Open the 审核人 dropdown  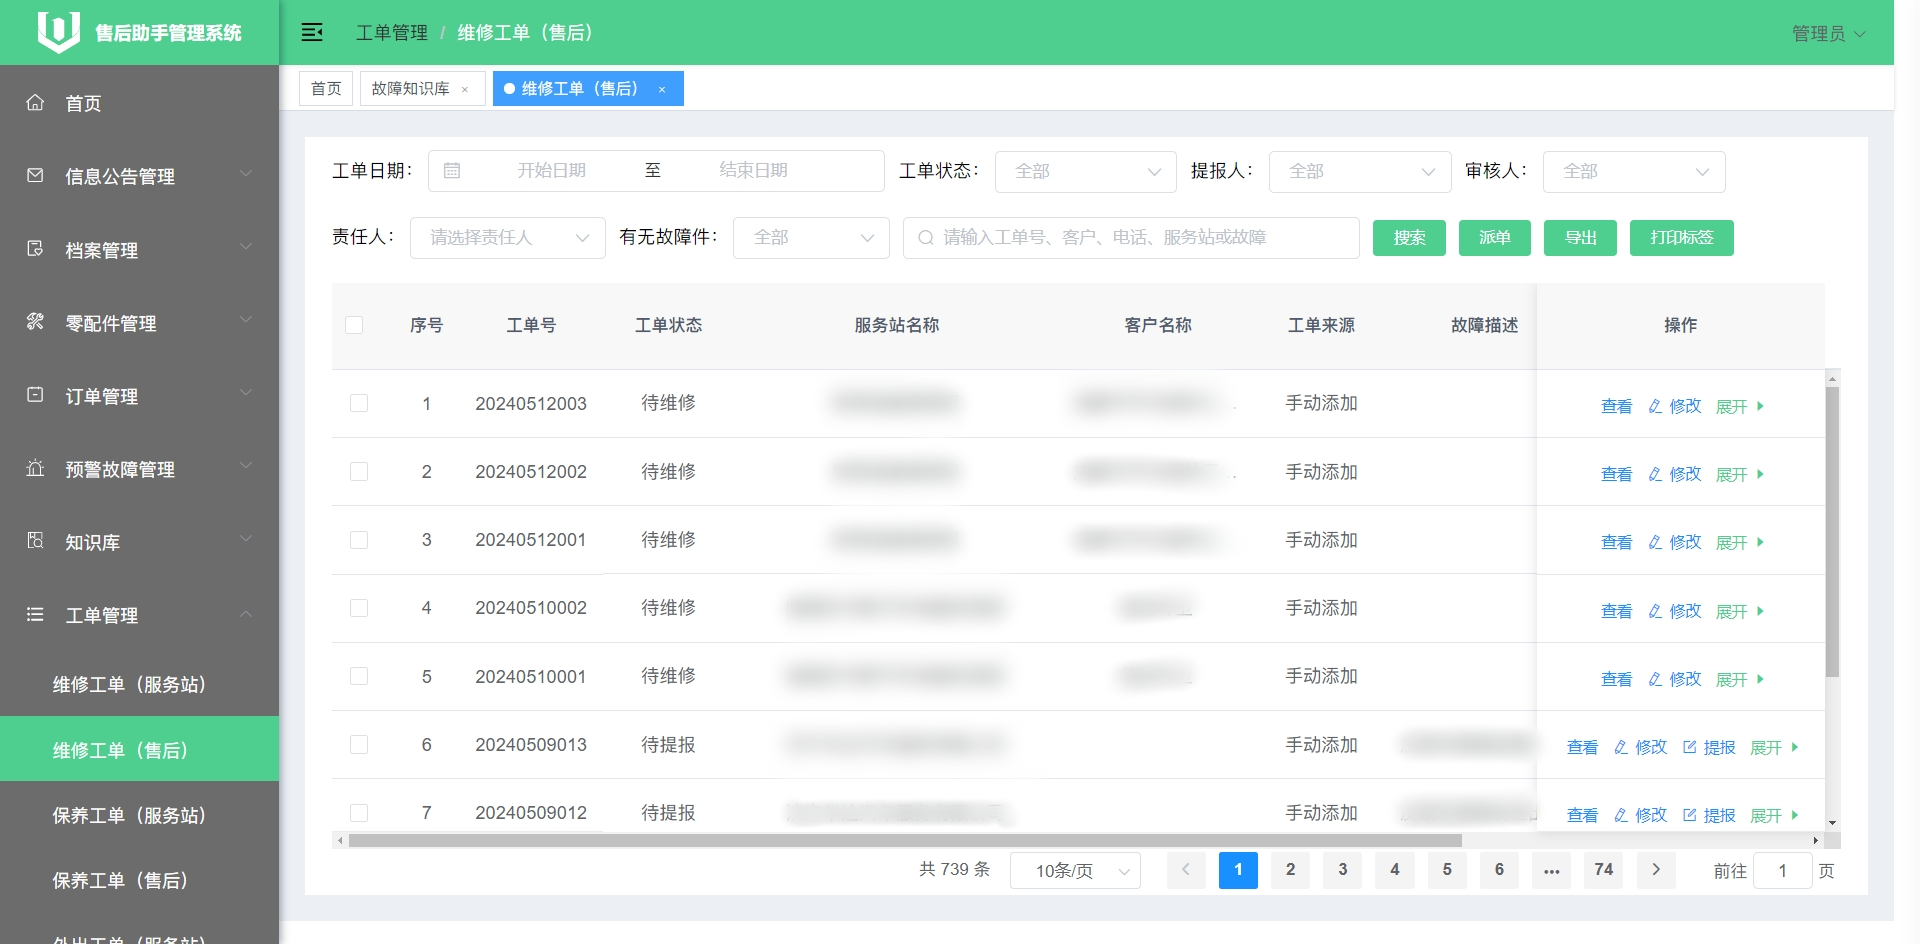coord(1634,171)
